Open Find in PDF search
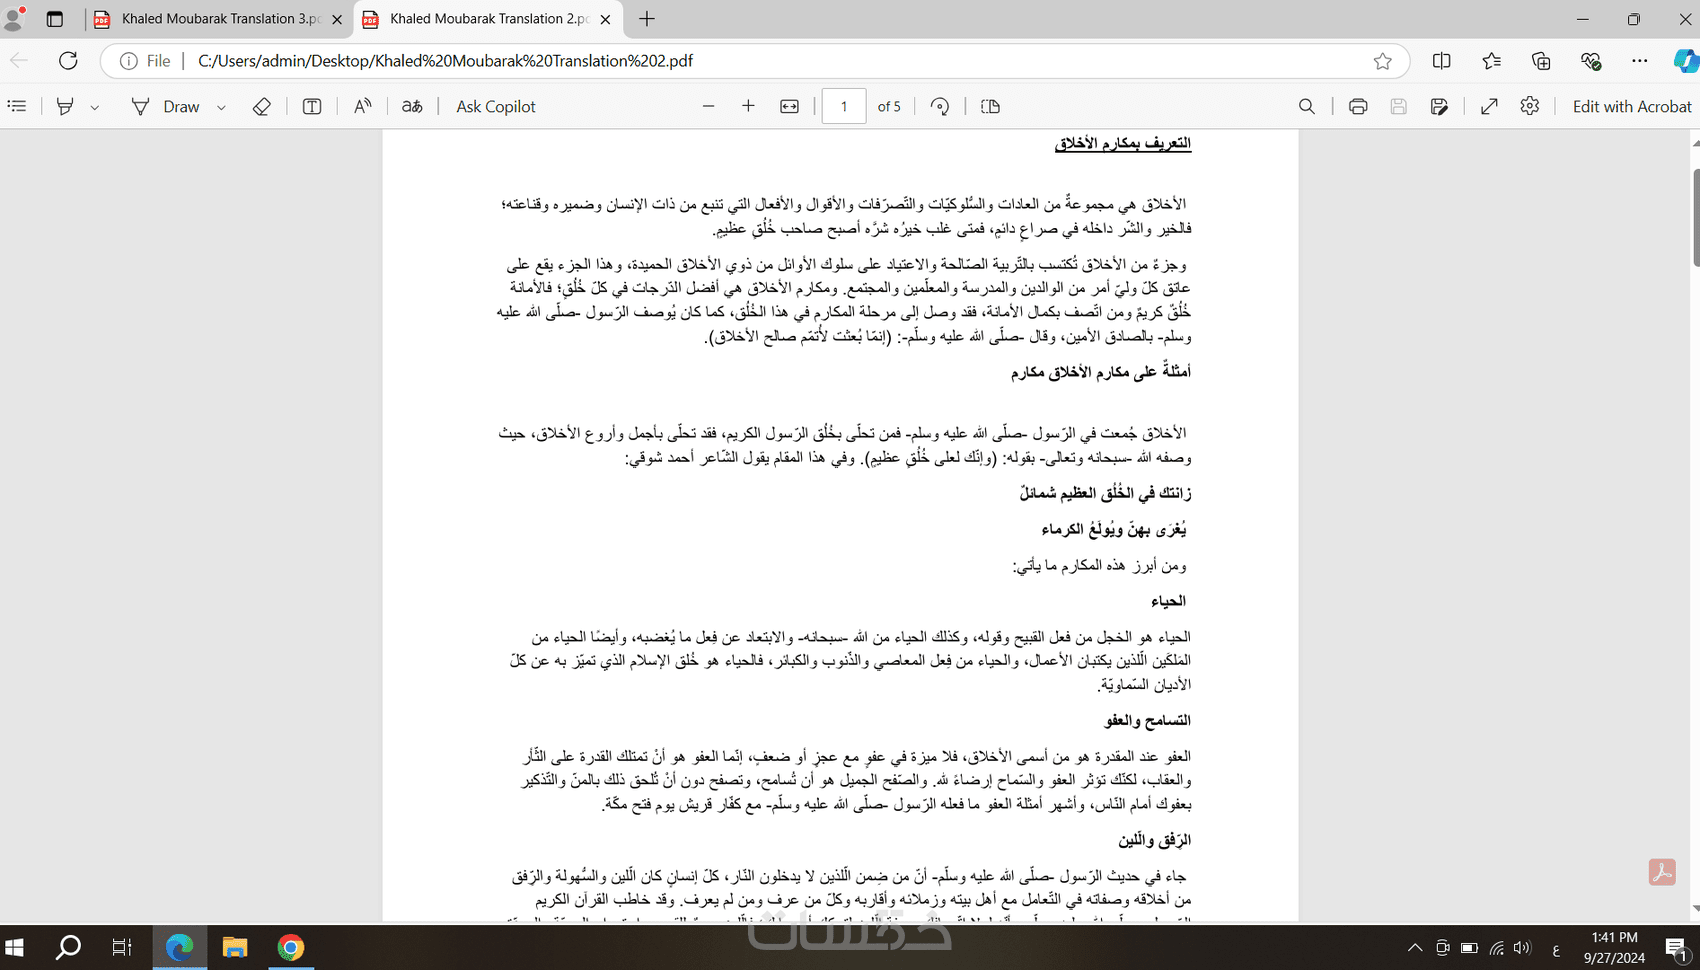The height and width of the screenshot is (970, 1700). tap(1307, 106)
